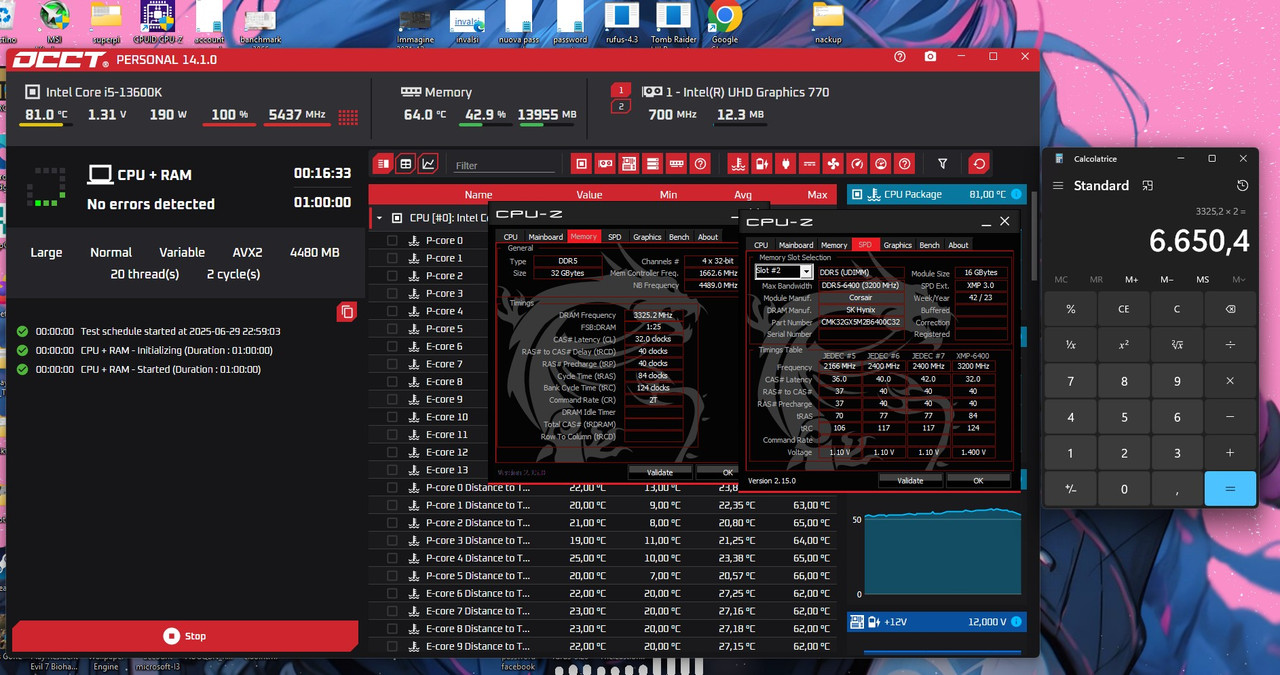1280x675 pixels.
Task: Open CPU tab in CPU-Z SPD window
Action: click(761, 245)
